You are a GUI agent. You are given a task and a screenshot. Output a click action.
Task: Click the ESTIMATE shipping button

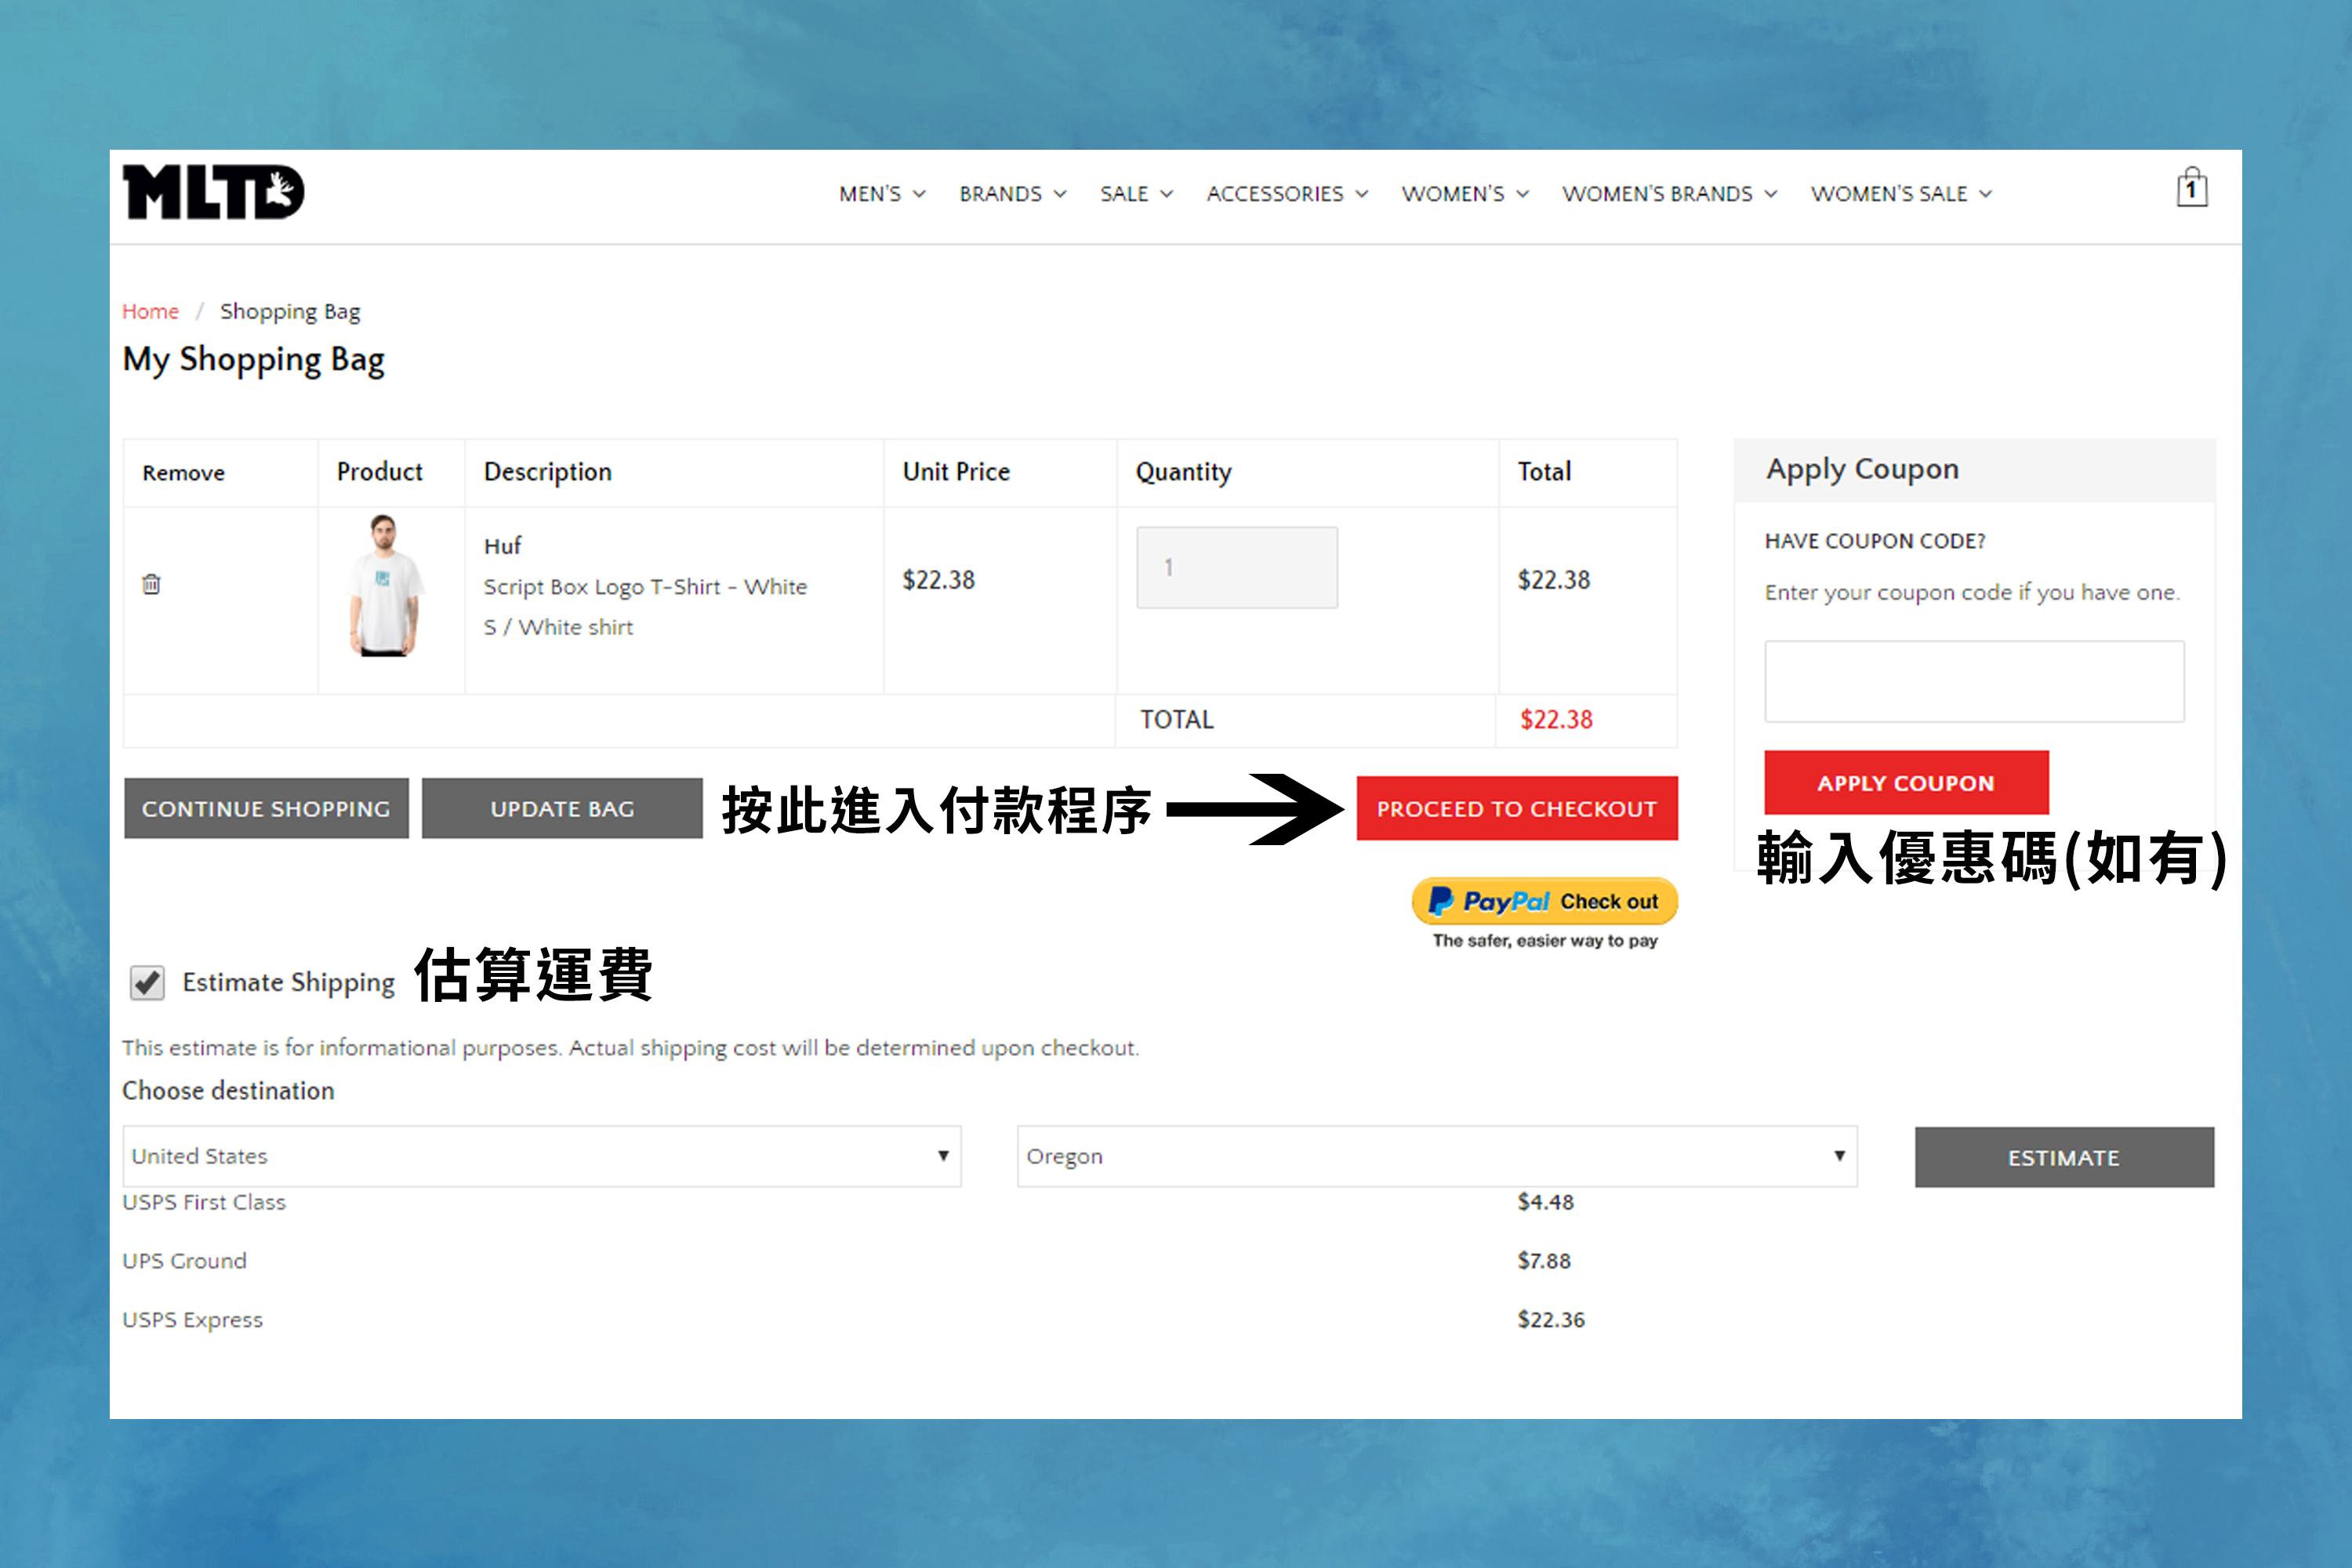pos(2063,1157)
